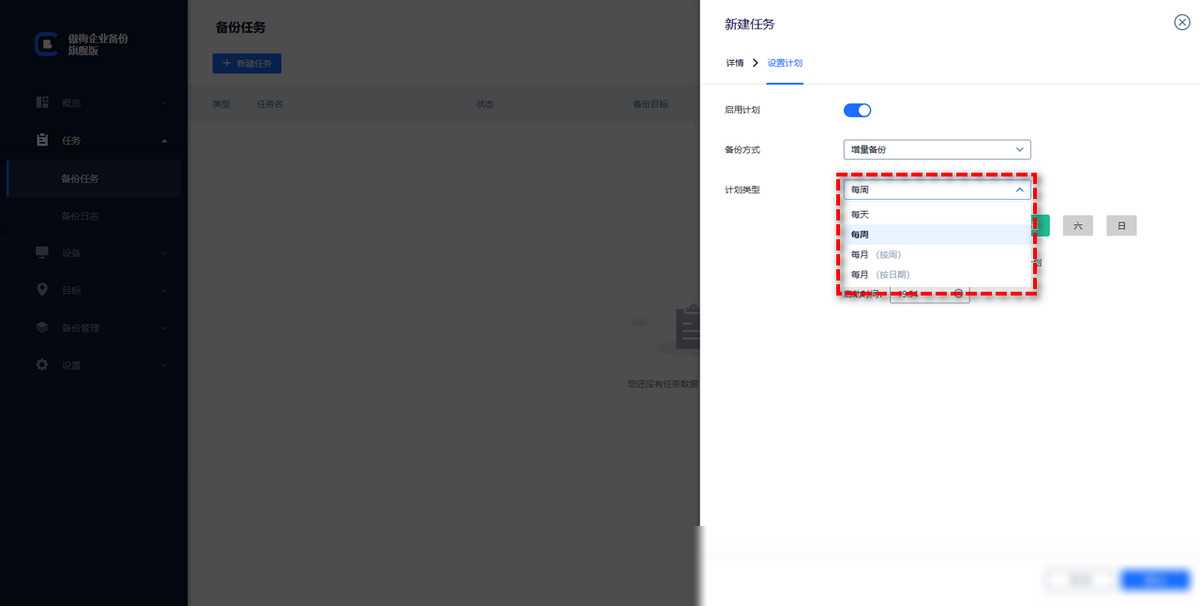Expand the 概览 sidebar section
This screenshot has width=1200, height=606.
[x=164, y=103]
